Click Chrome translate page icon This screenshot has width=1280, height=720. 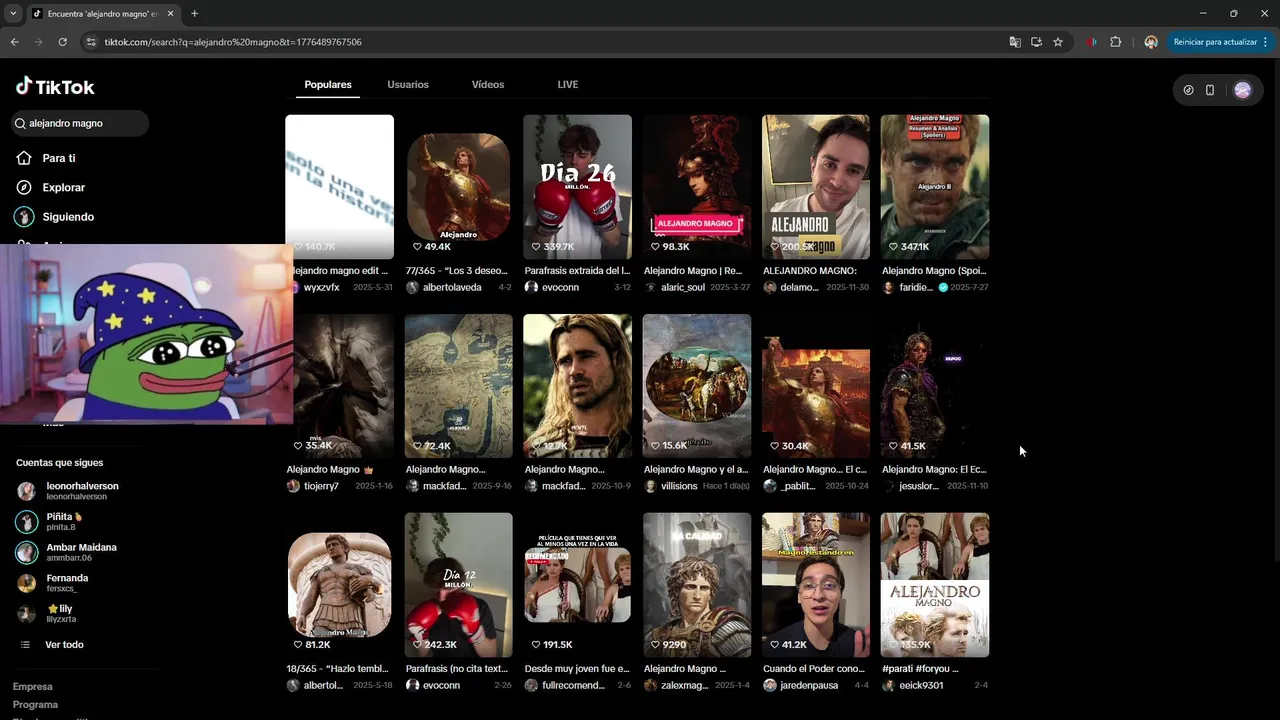1015,42
